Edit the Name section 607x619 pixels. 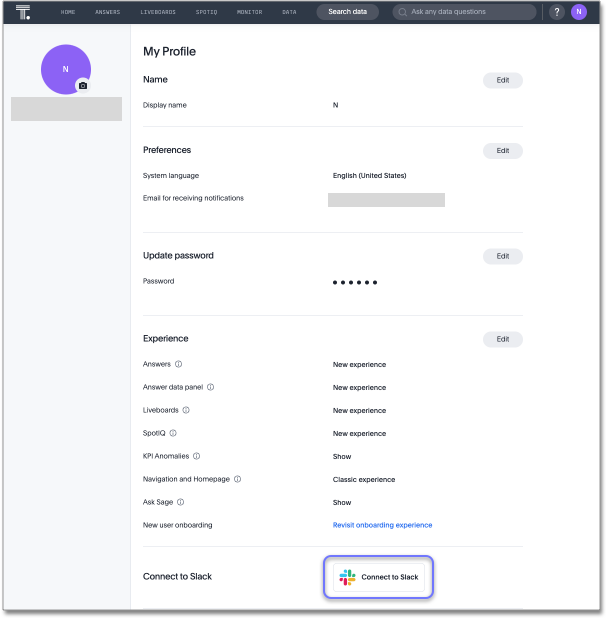pyautogui.click(x=502, y=80)
